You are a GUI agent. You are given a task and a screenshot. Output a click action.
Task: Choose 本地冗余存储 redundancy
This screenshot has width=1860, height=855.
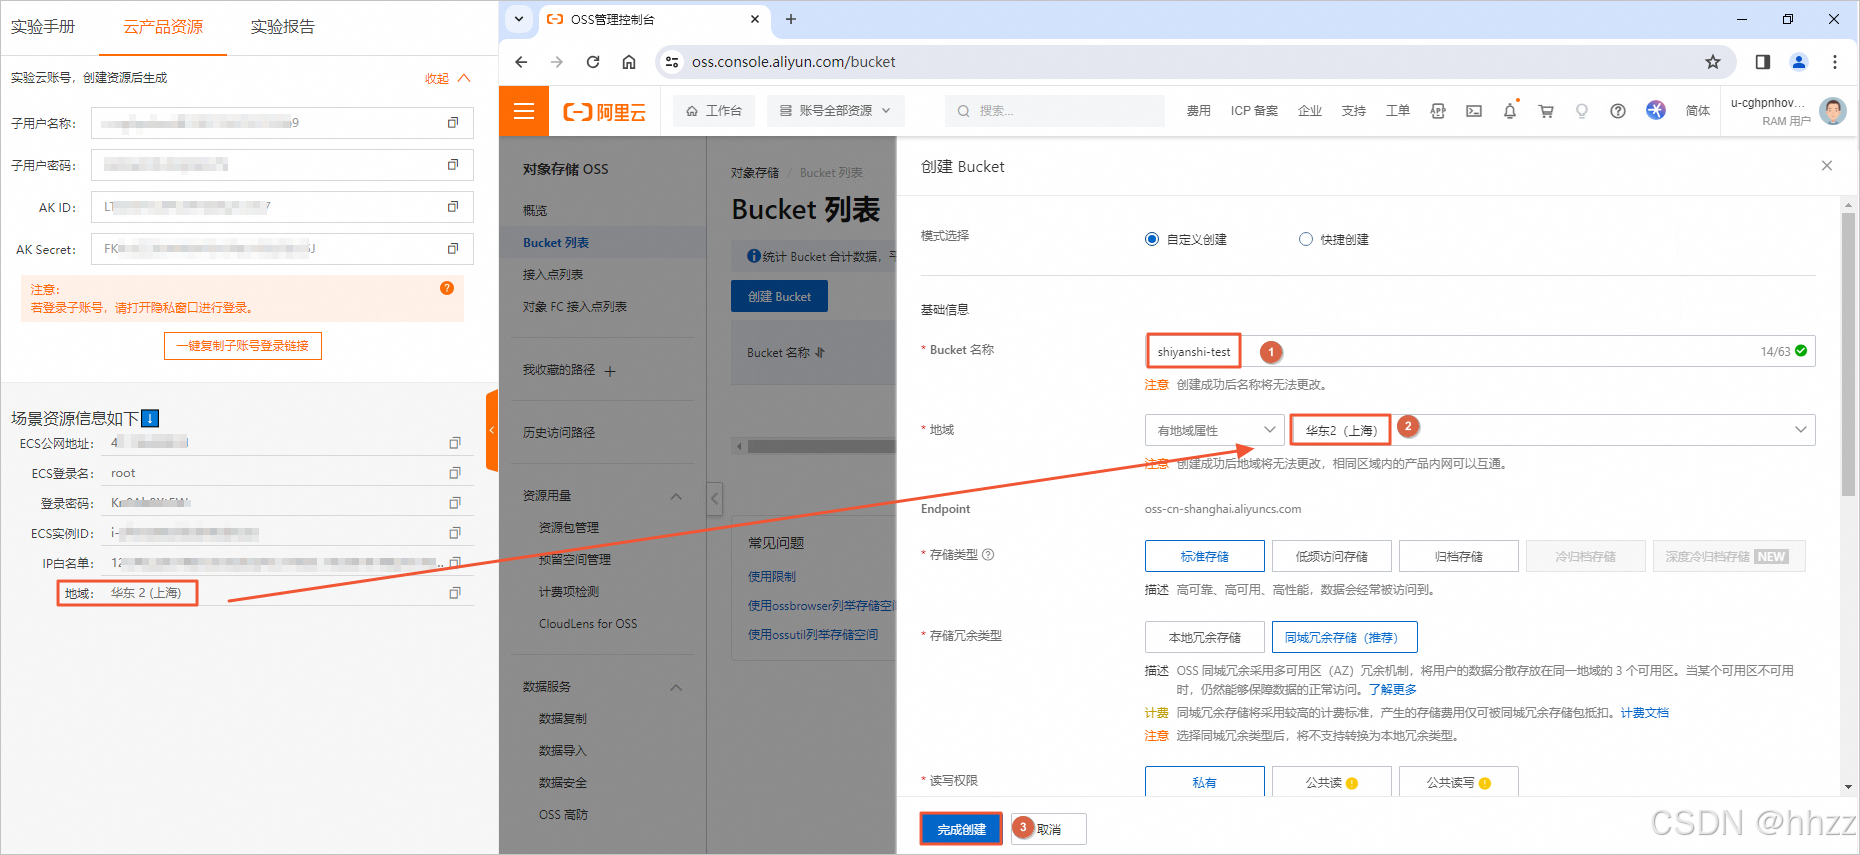point(1205,637)
